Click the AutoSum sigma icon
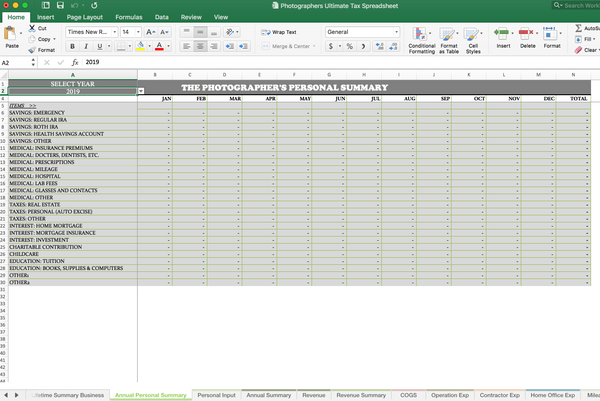600x401 pixels. 579,28
